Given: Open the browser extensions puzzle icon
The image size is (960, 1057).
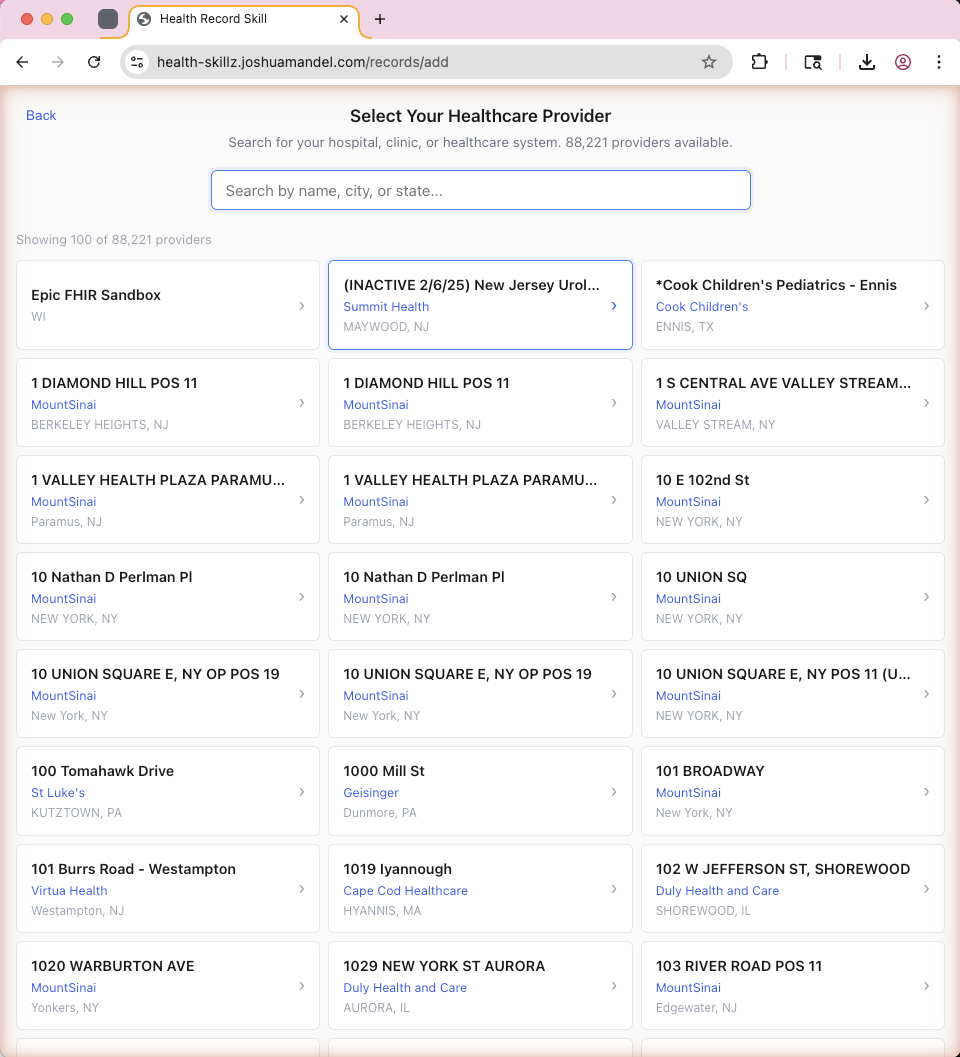Looking at the screenshot, I should 759,62.
